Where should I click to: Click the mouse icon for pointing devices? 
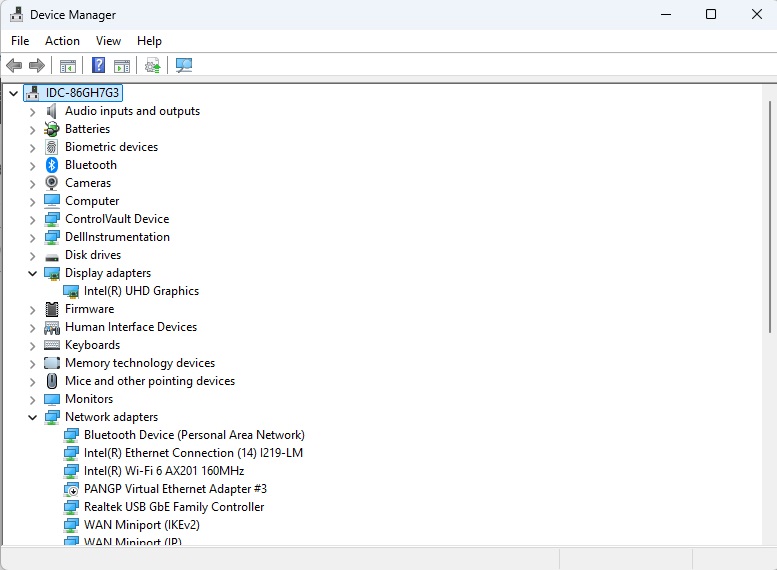(x=52, y=381)
